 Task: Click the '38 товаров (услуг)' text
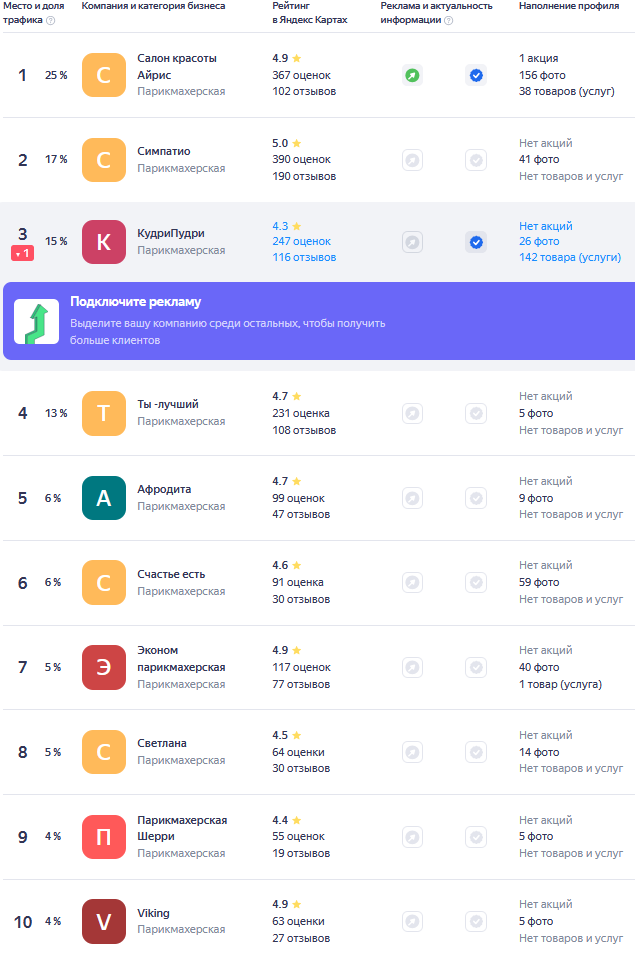click(567, 91)
